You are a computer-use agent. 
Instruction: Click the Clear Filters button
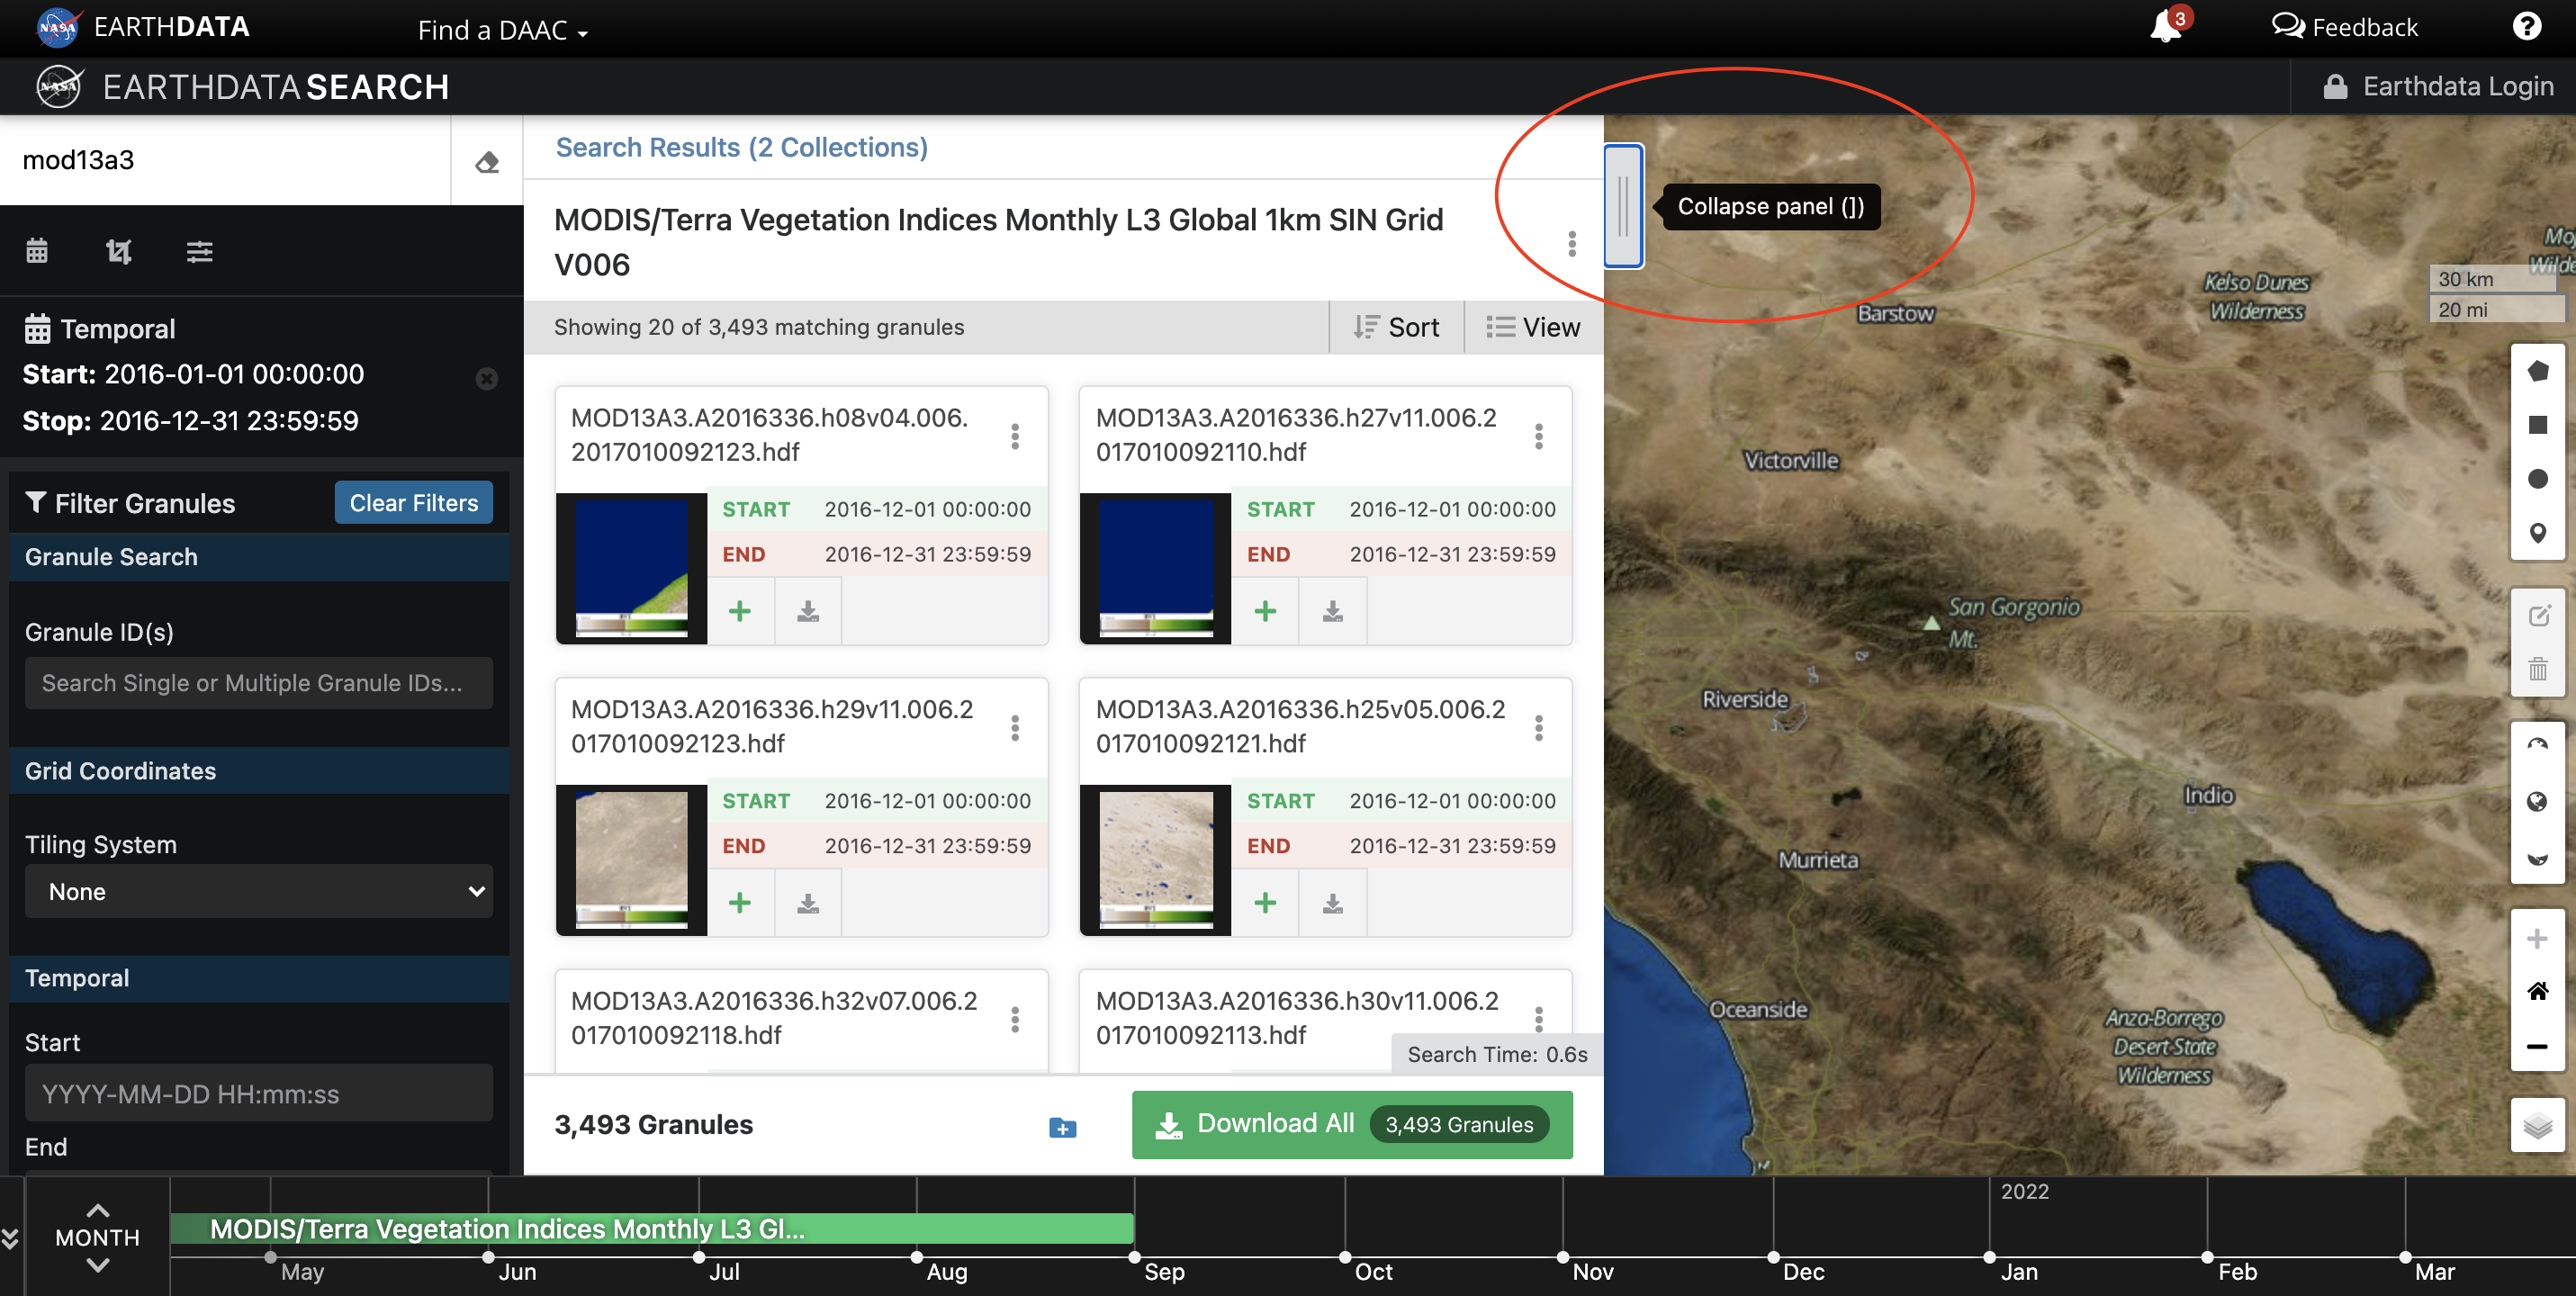(x=414, y=503)
